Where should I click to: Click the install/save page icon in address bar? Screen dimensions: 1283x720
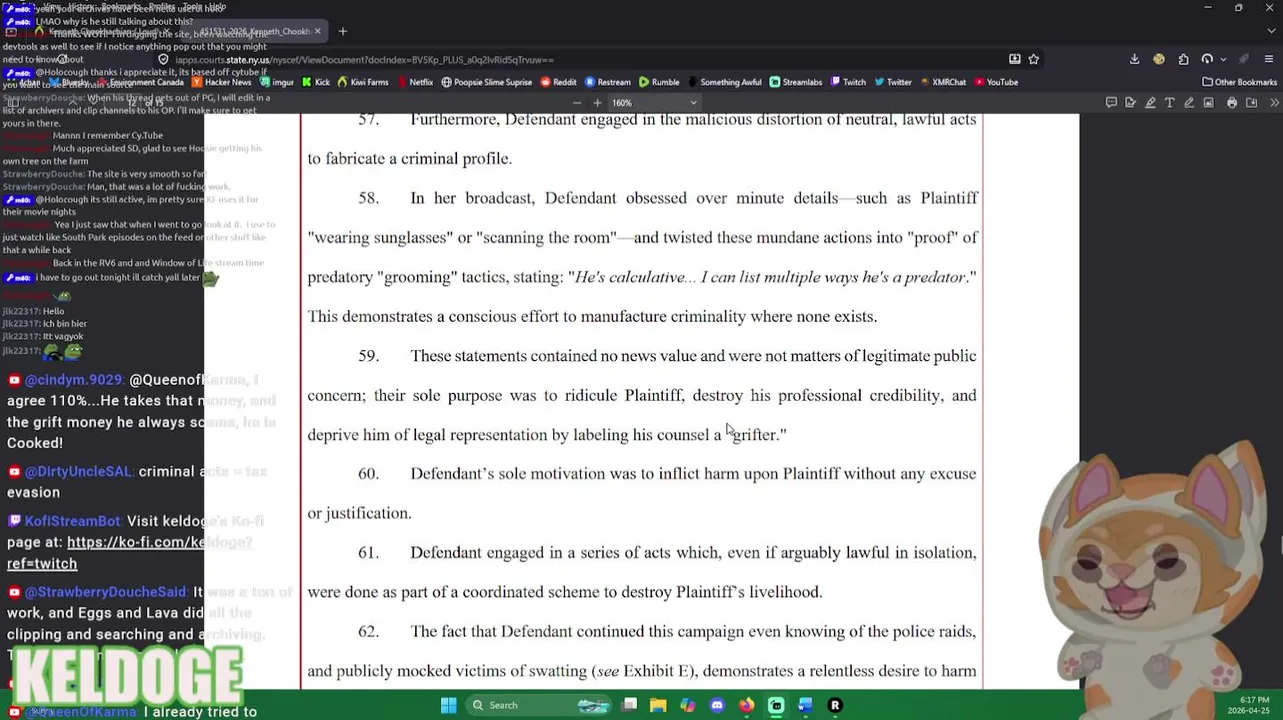click(x=1015, y=59)
